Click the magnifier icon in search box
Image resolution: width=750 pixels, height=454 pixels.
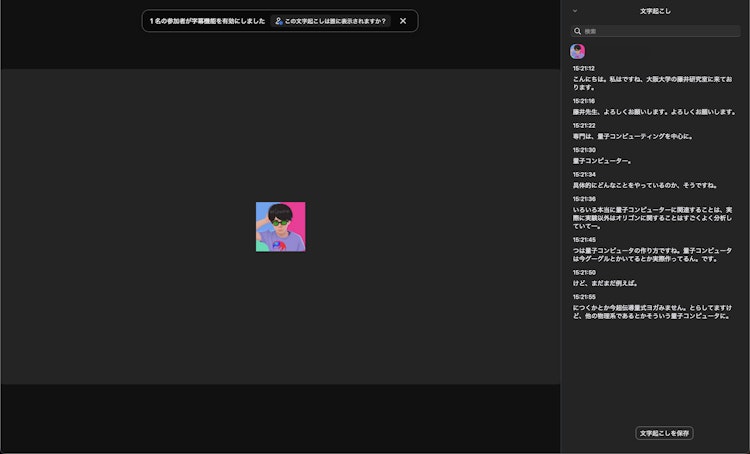click(x=578, y=31)
